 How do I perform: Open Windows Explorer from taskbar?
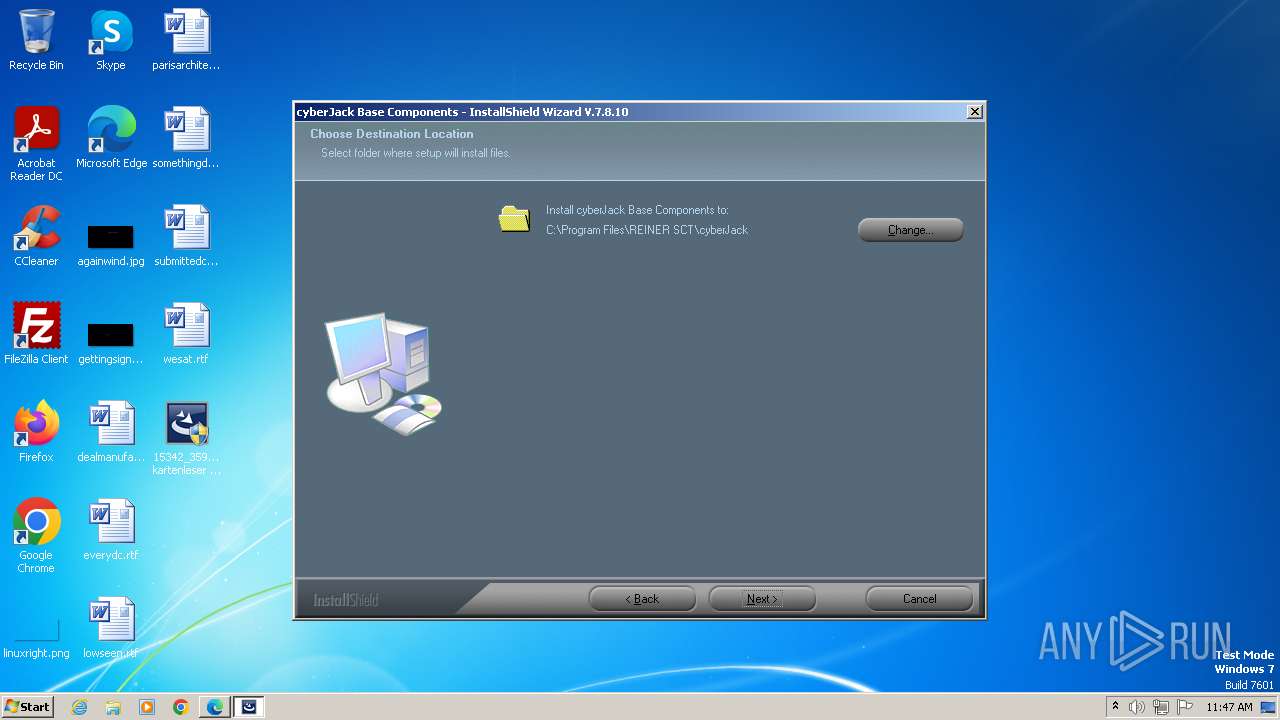point(113,707)
